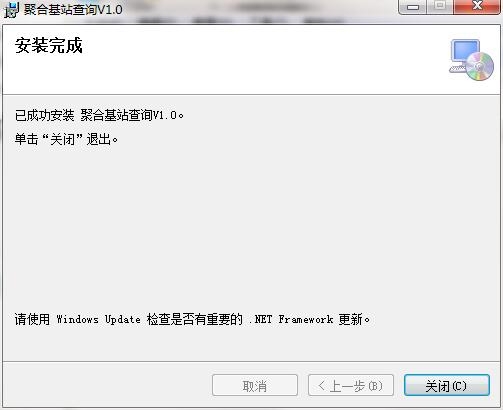503x410 pixels.
Task: Click the .NET Framework 更新 phrase
Action: [x=309, y=319]
